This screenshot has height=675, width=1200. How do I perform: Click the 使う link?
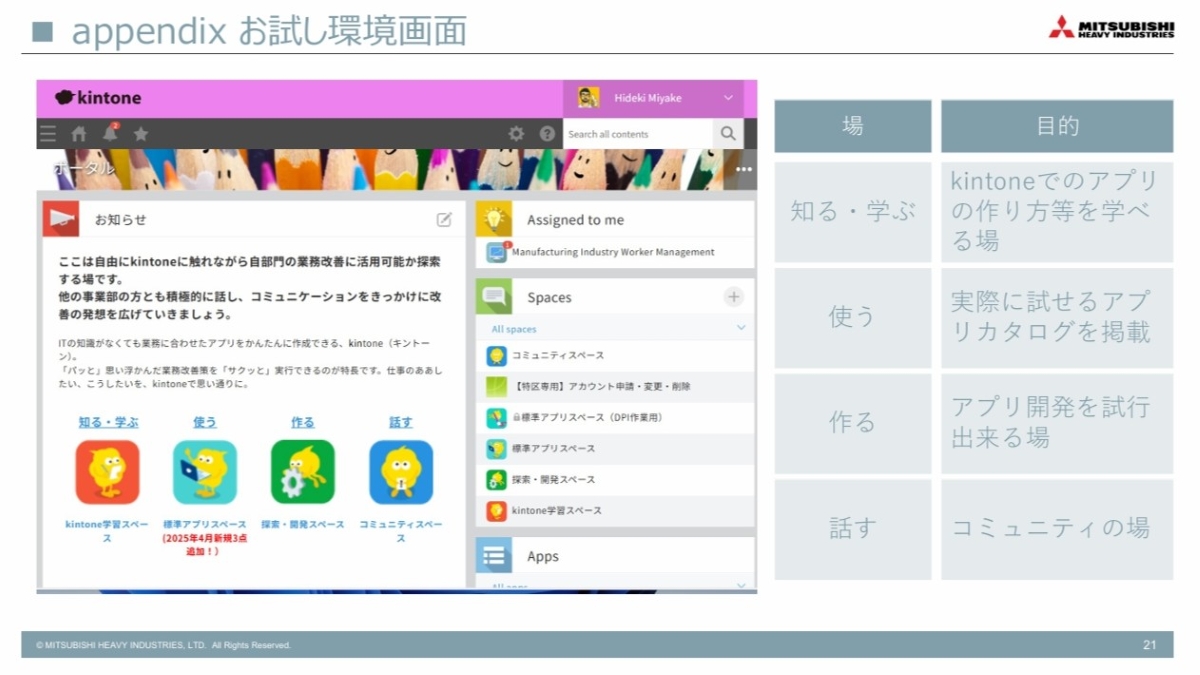(205, 422)
